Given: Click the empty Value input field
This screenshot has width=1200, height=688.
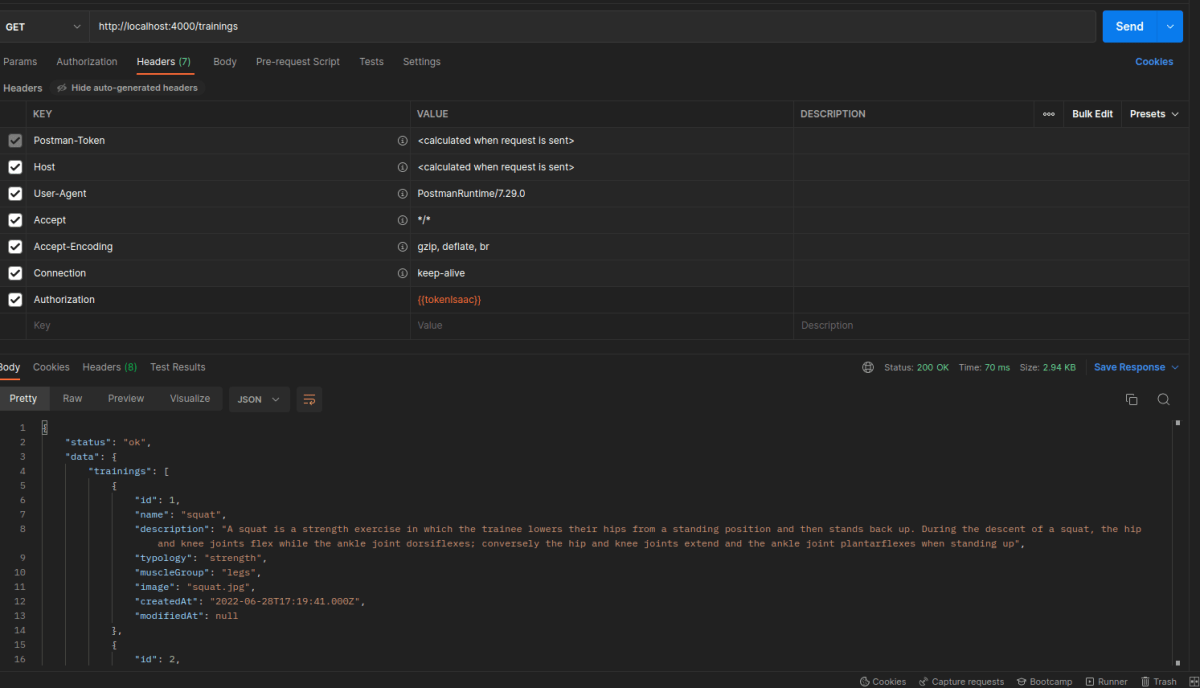Looking at the screenshot, I should (602, 326).
